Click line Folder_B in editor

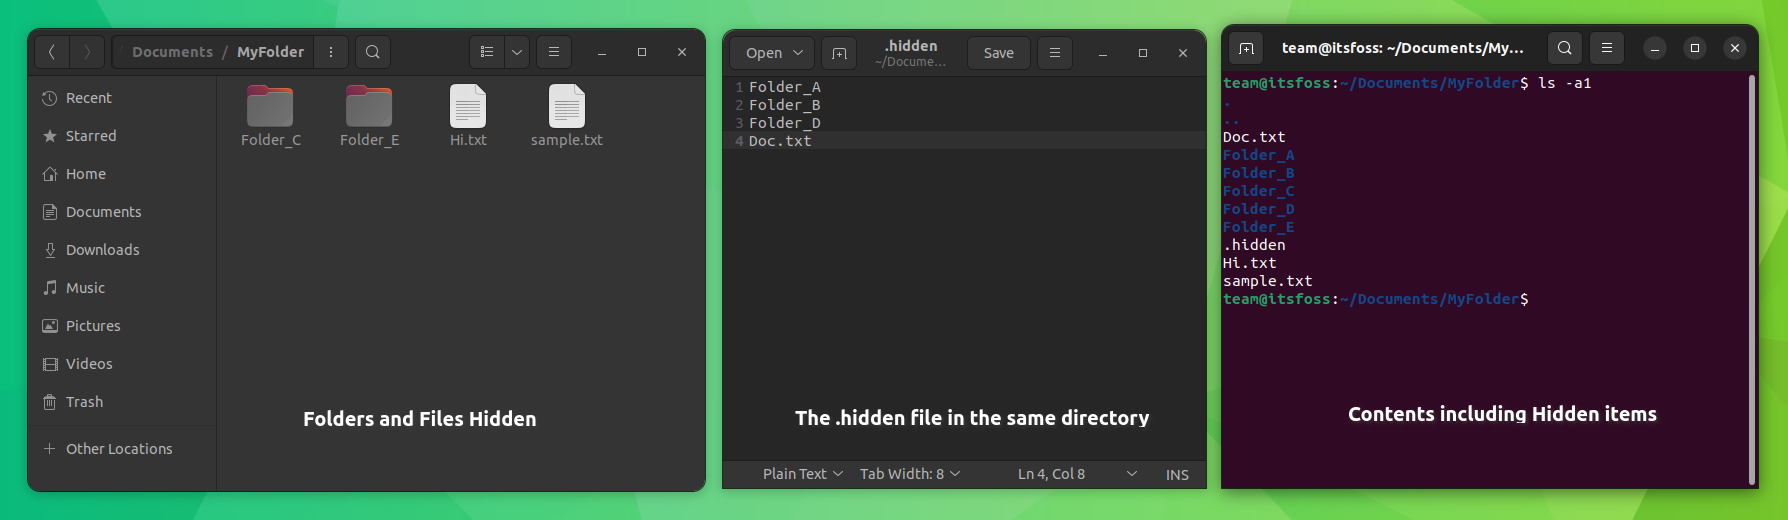[x=785, y=105]
